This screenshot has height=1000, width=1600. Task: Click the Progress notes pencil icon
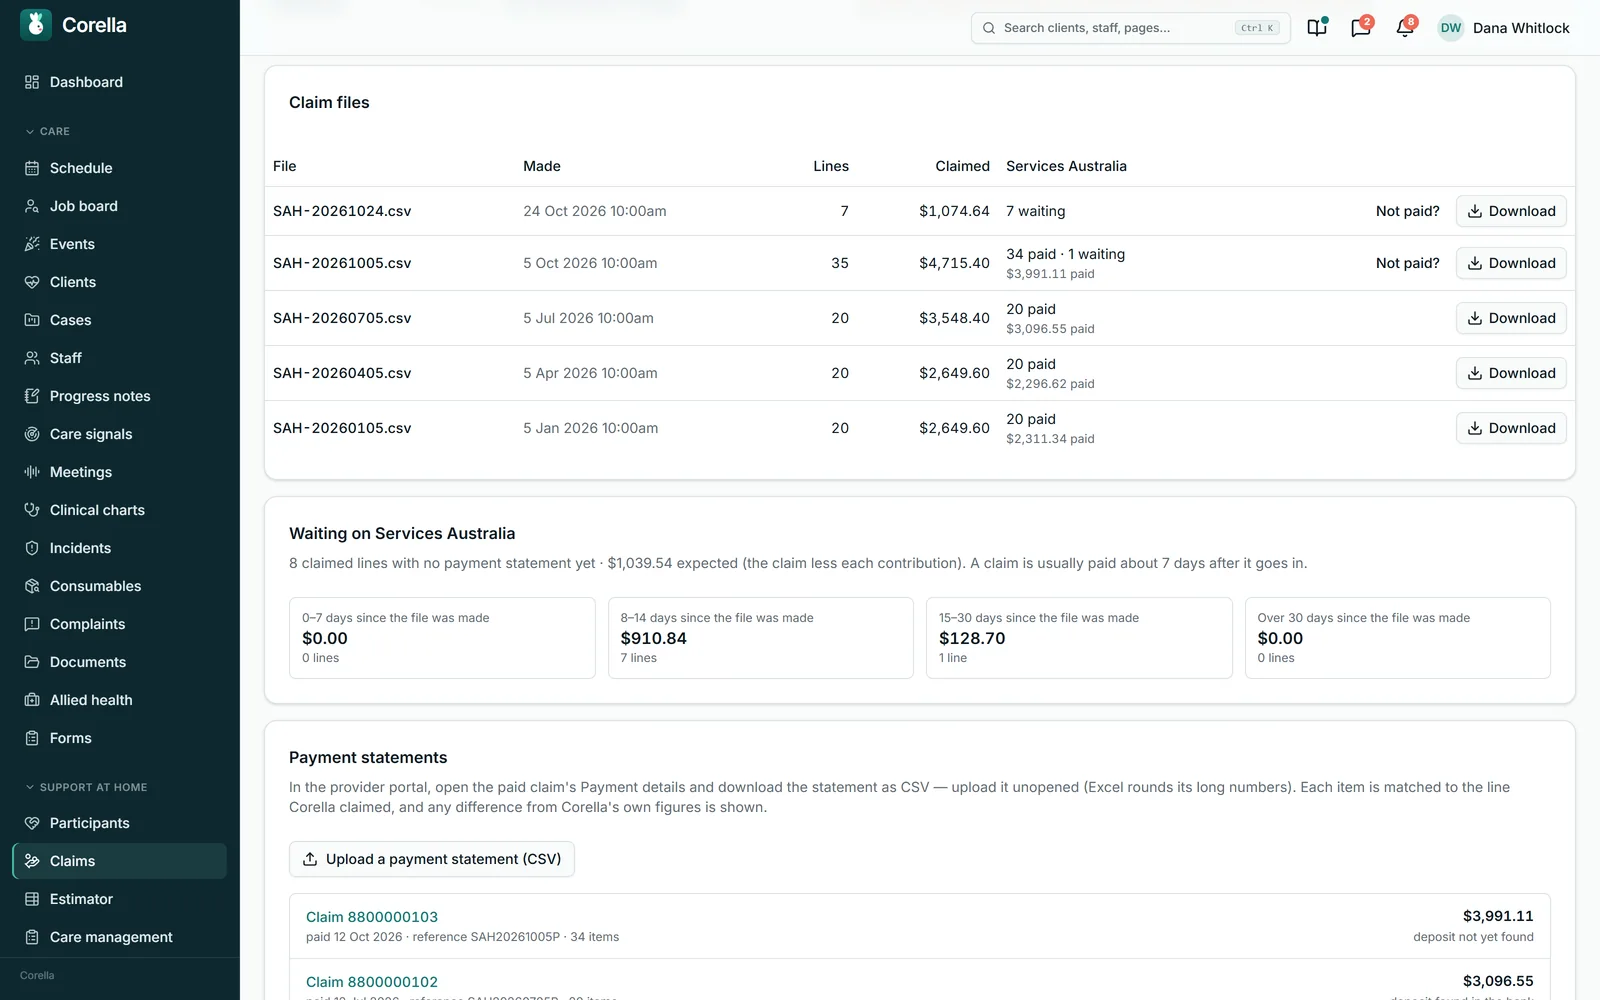pos(32,396)
